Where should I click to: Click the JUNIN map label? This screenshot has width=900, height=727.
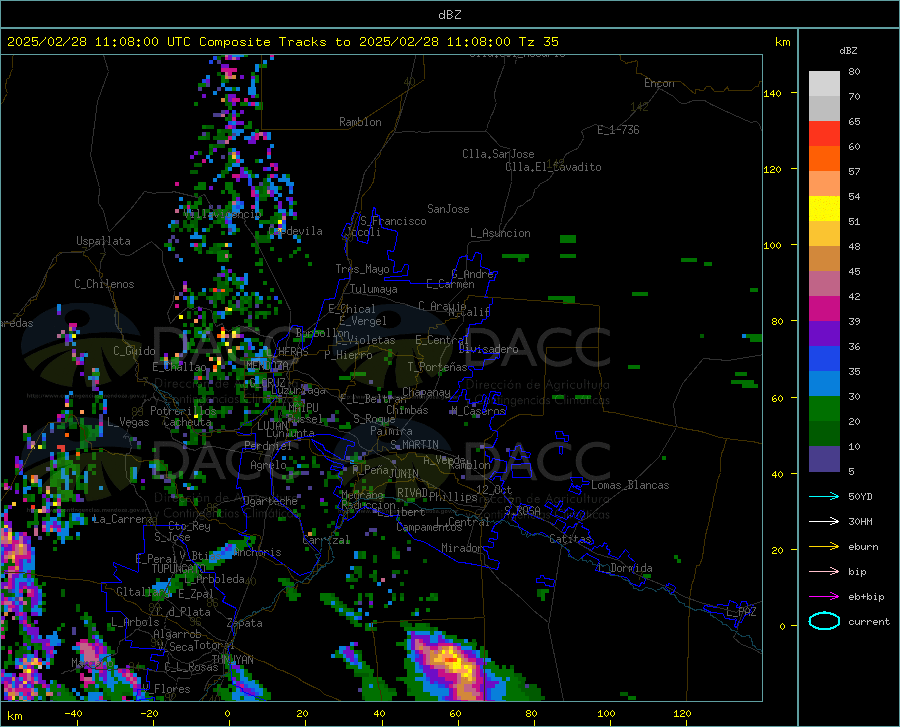[x=404, y=473]
